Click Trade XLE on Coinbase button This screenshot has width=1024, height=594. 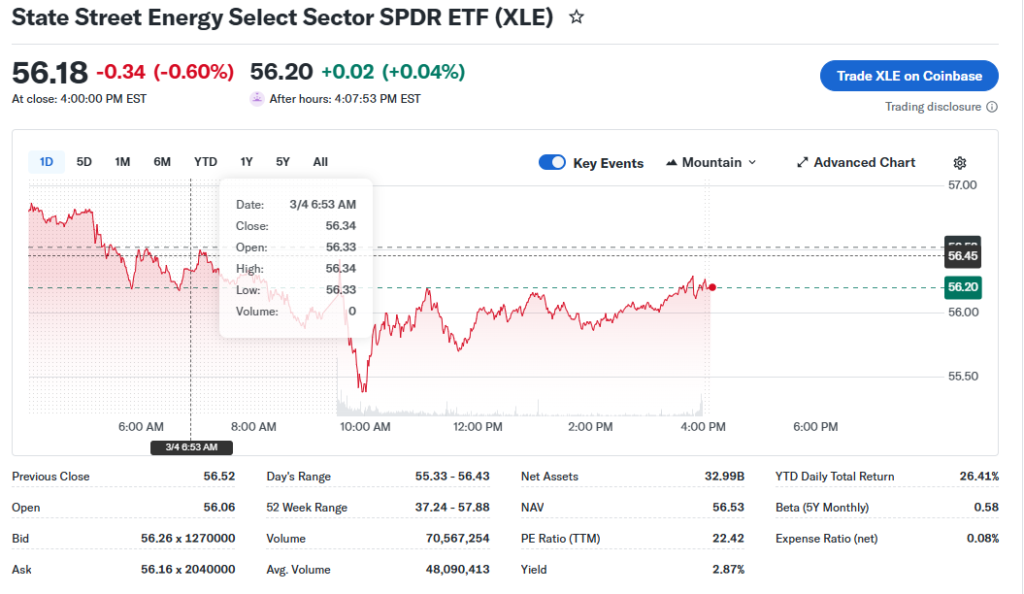point(909,76)
